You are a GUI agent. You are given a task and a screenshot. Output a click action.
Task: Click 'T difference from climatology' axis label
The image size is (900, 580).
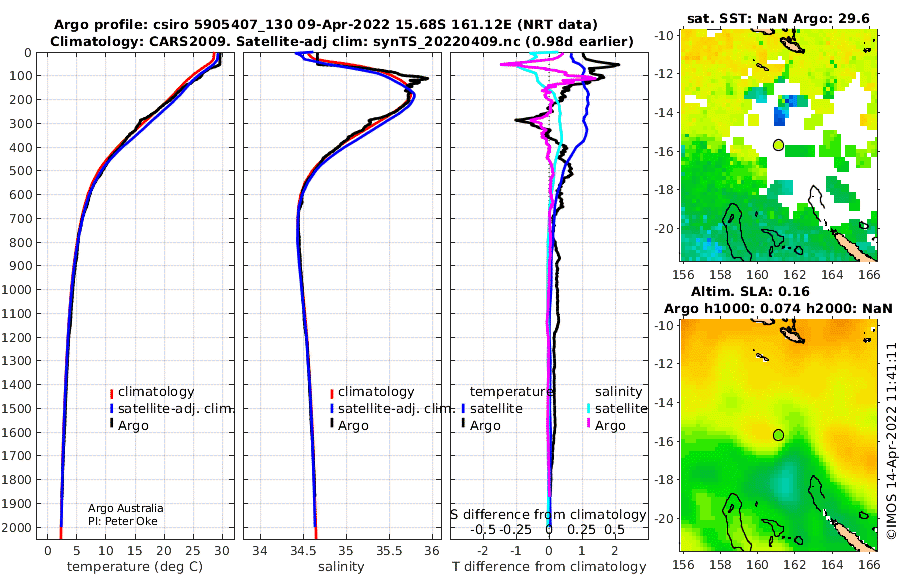click(x=549, y=567)
